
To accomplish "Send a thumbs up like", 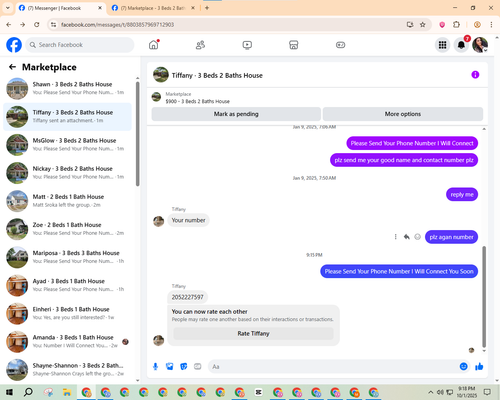I will click(479, 367).
